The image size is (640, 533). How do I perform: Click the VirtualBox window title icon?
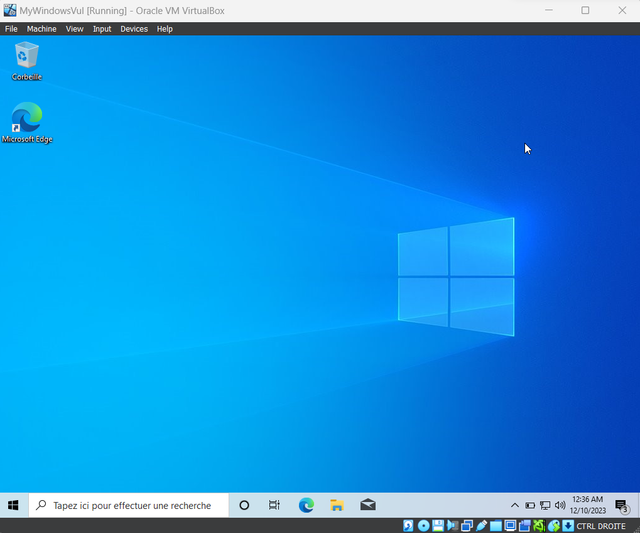10,11
